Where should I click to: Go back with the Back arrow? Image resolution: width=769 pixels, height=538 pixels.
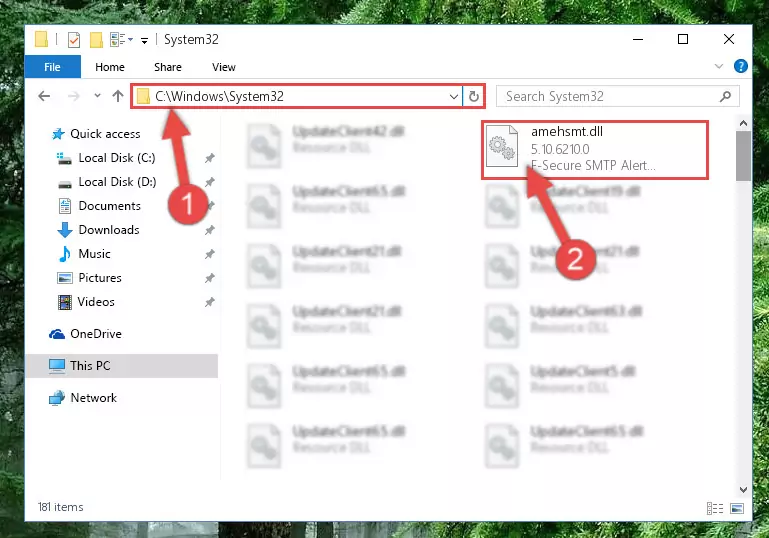click(44, 96)
